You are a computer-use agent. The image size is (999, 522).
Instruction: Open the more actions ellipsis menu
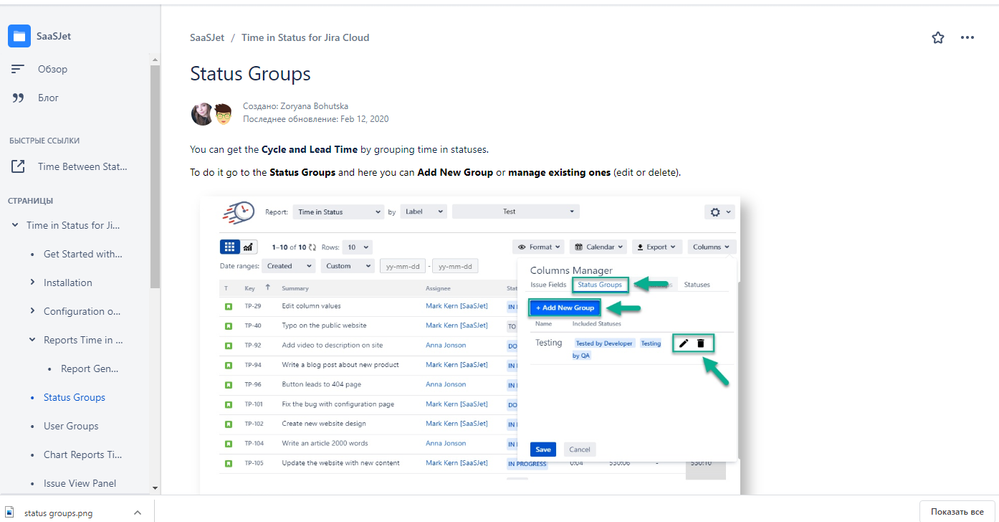[967, 38]
